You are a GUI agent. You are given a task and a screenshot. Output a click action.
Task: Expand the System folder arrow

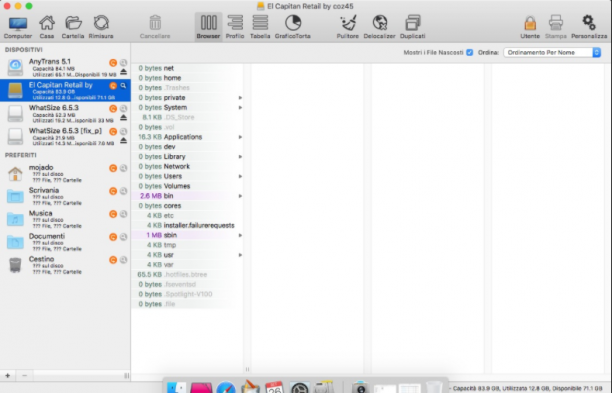click(x=240, y=107)
